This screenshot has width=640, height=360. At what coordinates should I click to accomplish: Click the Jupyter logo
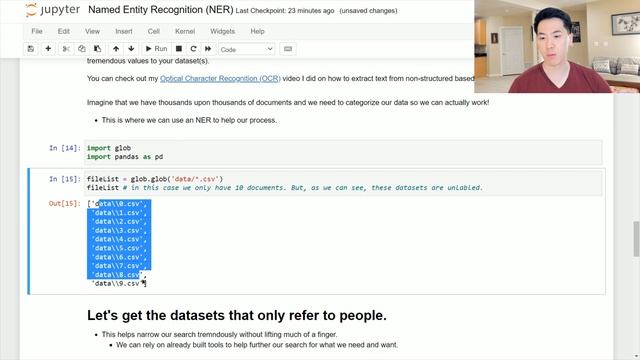click(53, 10)
